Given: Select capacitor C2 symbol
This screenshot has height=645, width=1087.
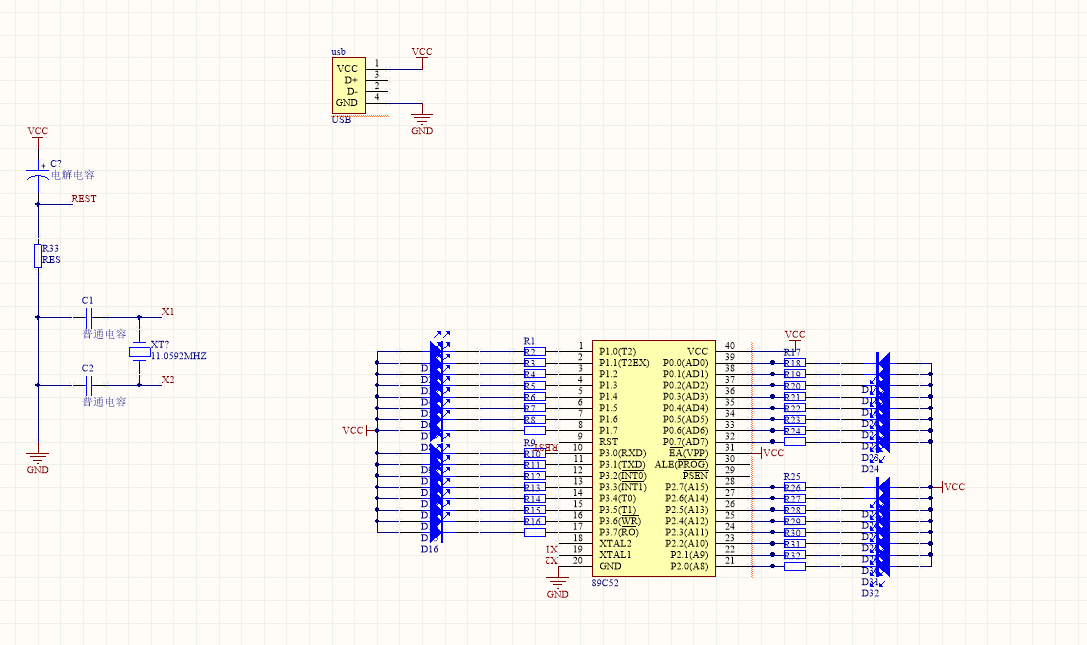Looking at the screenshot, I should pyautogui.click(x=88, y=386).
